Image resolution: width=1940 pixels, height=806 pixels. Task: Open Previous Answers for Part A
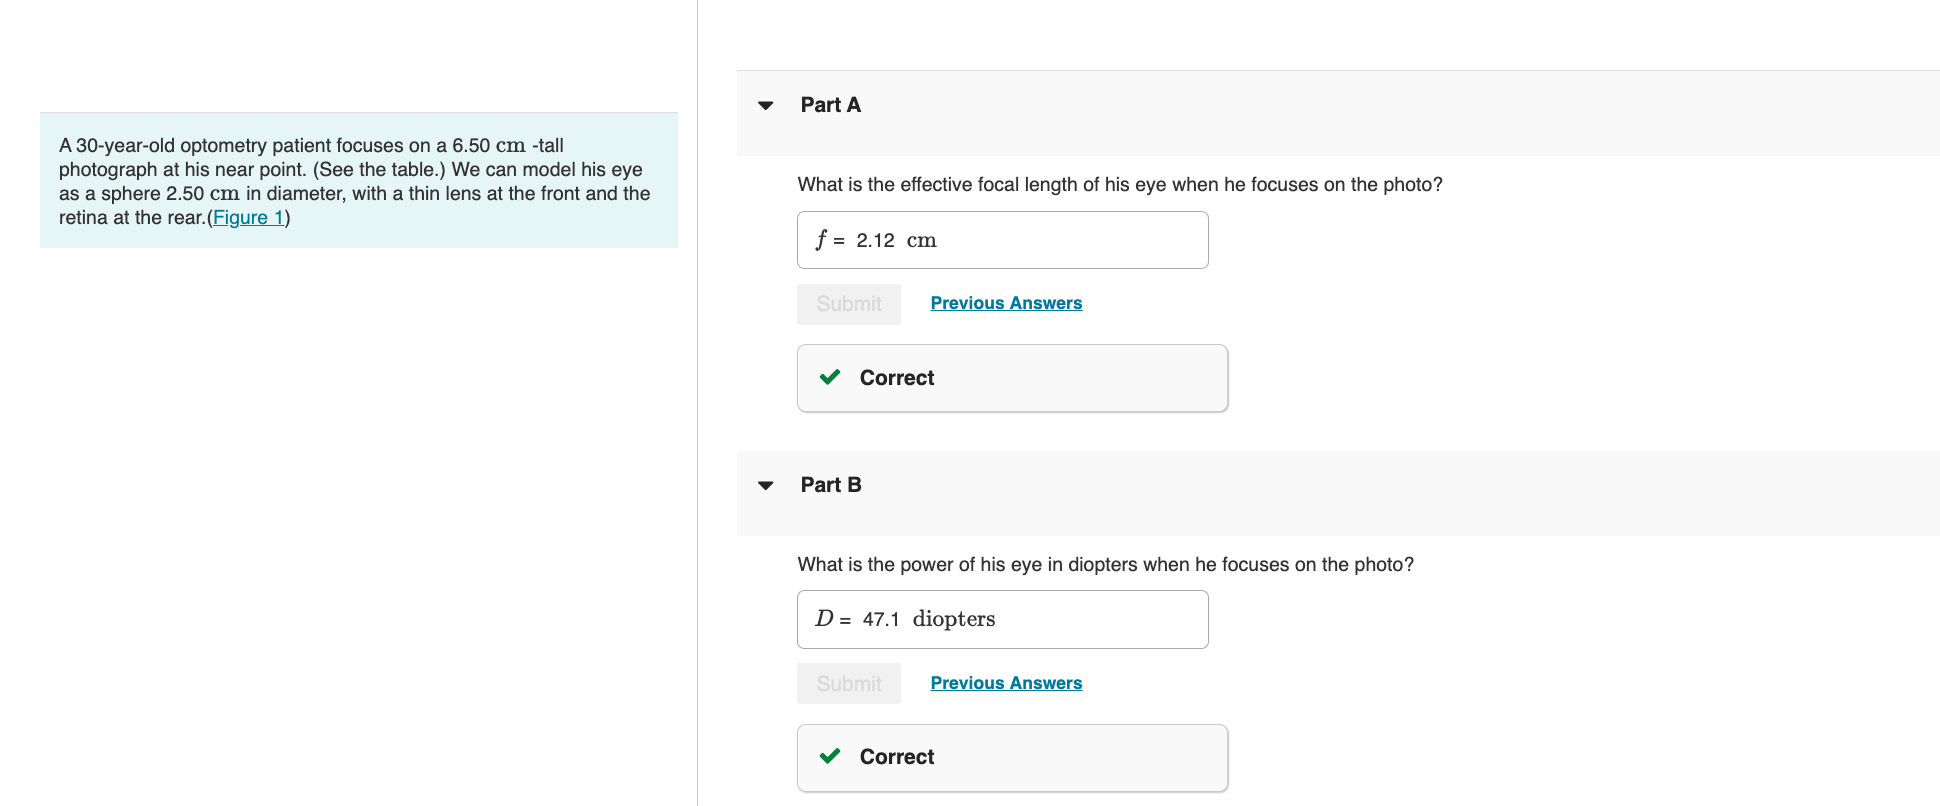pos(1006,302)
